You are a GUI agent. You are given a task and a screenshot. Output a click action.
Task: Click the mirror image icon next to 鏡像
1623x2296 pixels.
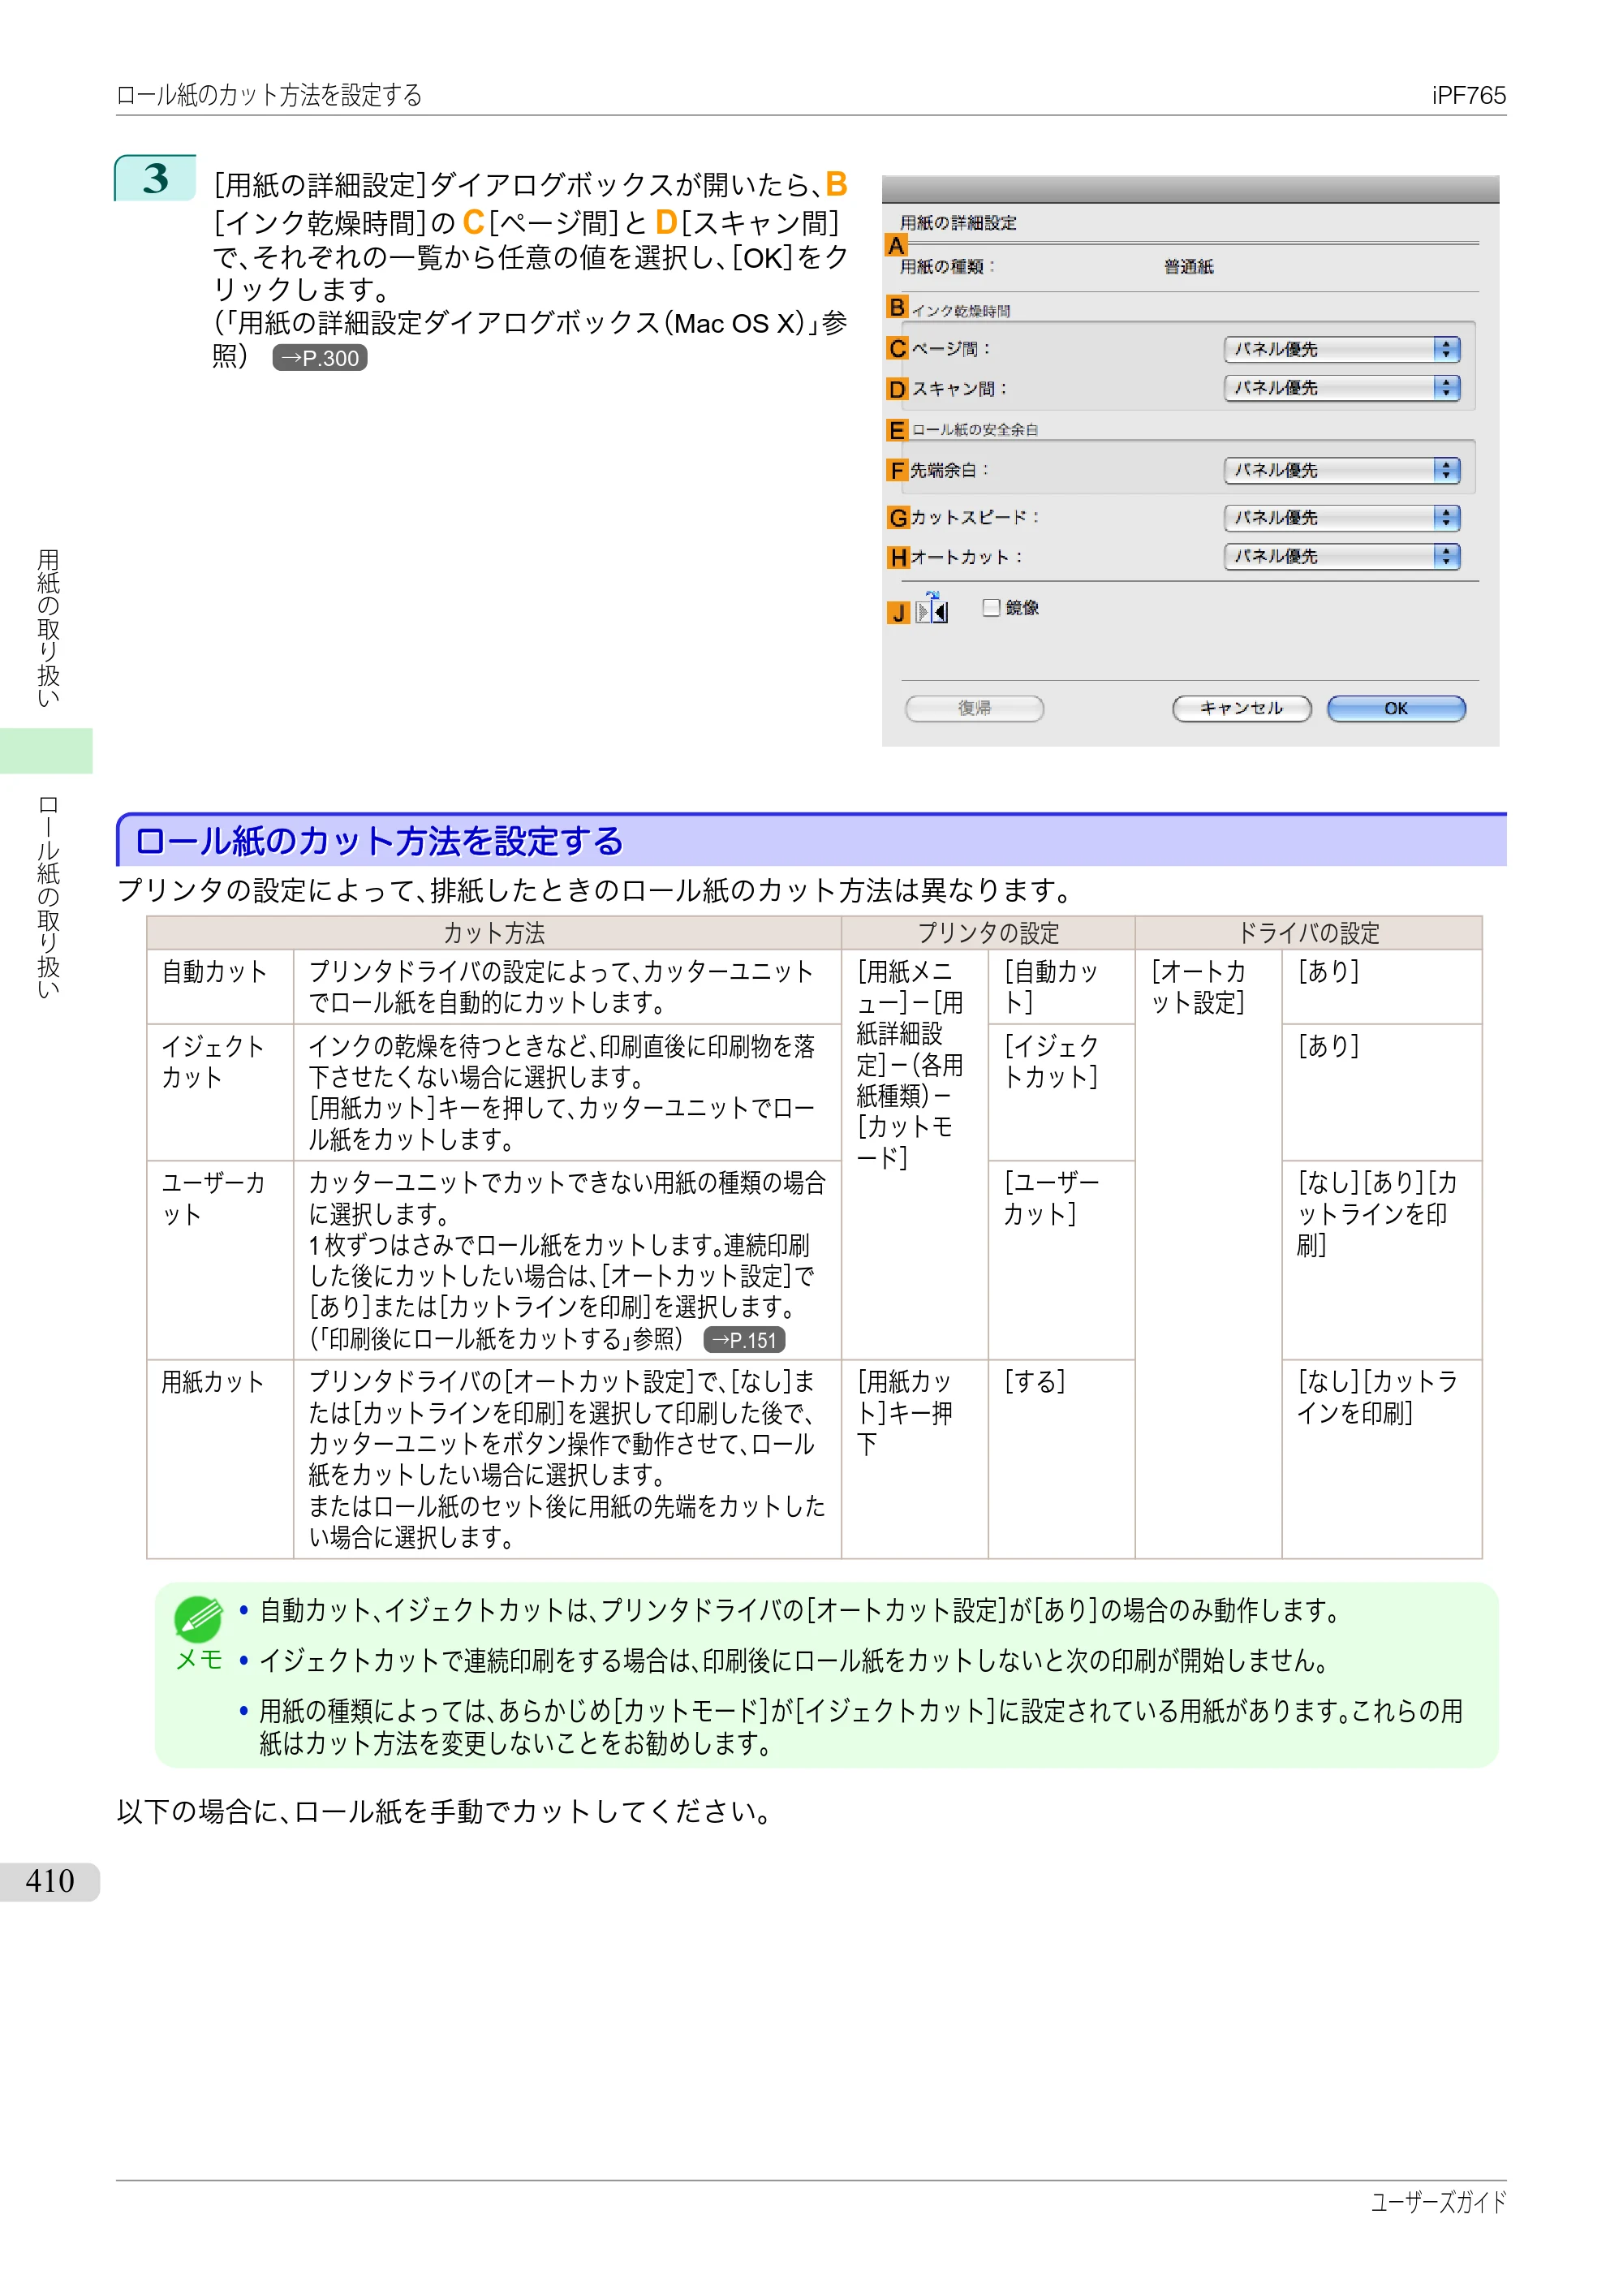[932, 608]
